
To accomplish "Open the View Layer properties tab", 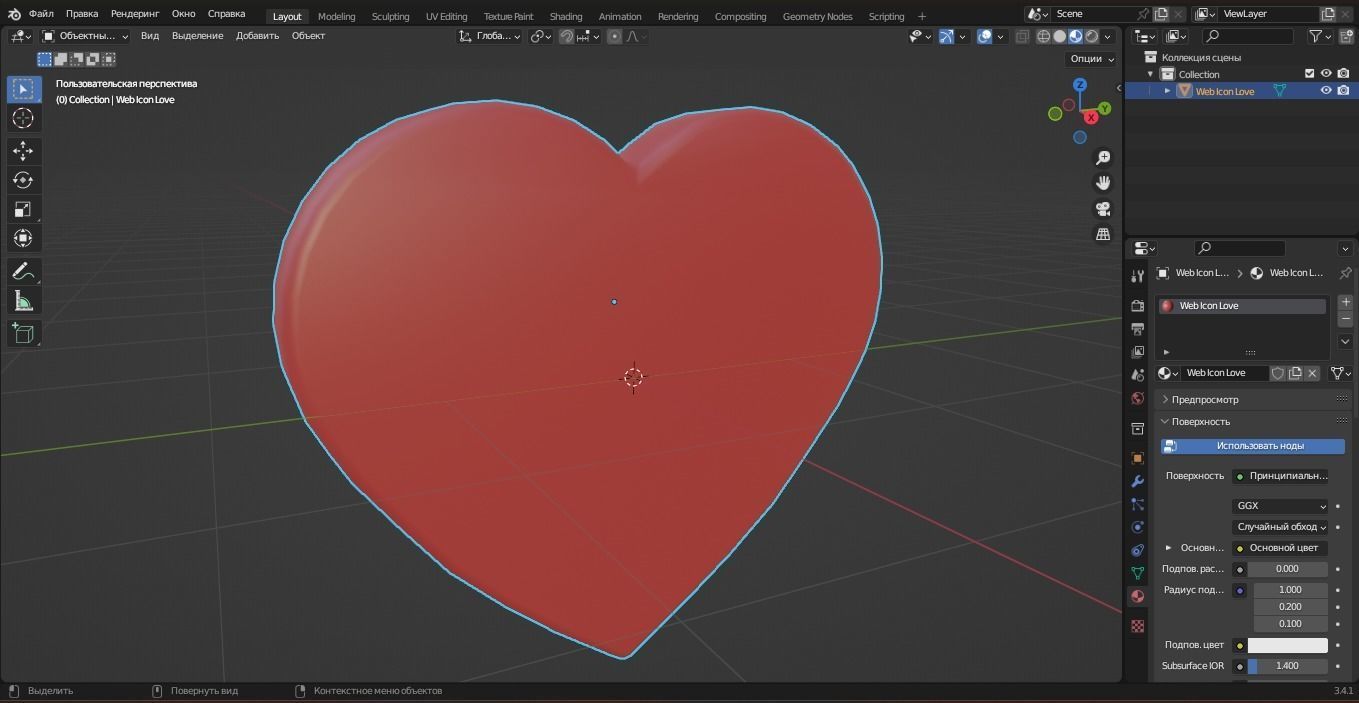I will point(1137,352).
